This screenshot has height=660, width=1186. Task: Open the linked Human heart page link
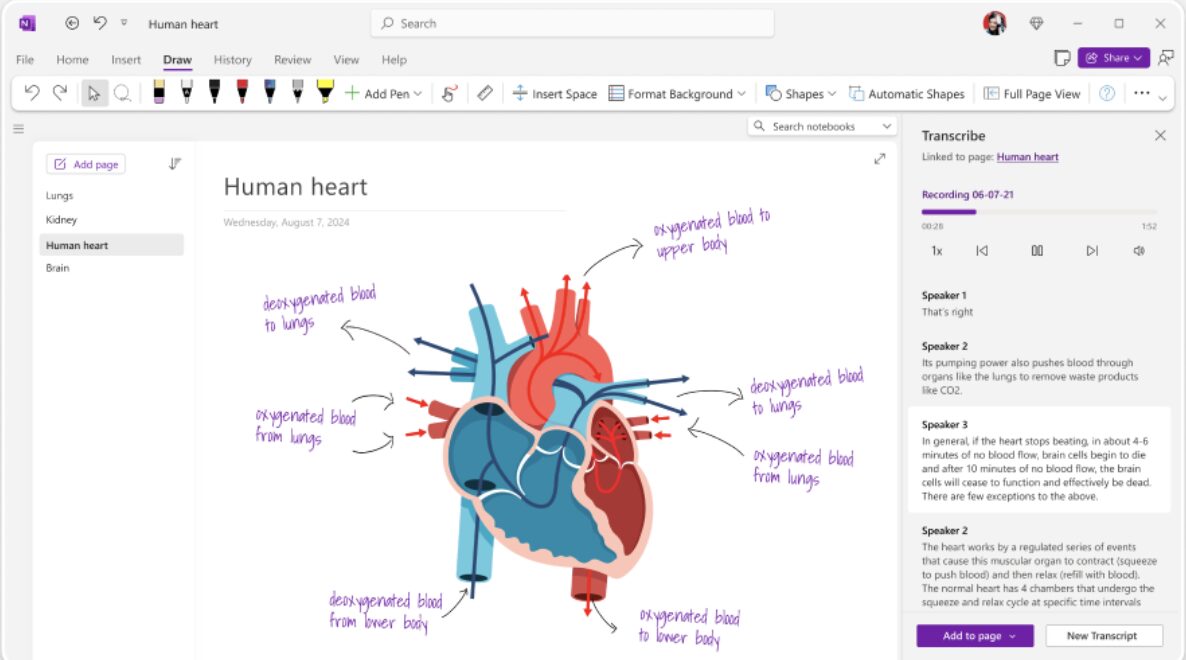tap(1027, 157)
